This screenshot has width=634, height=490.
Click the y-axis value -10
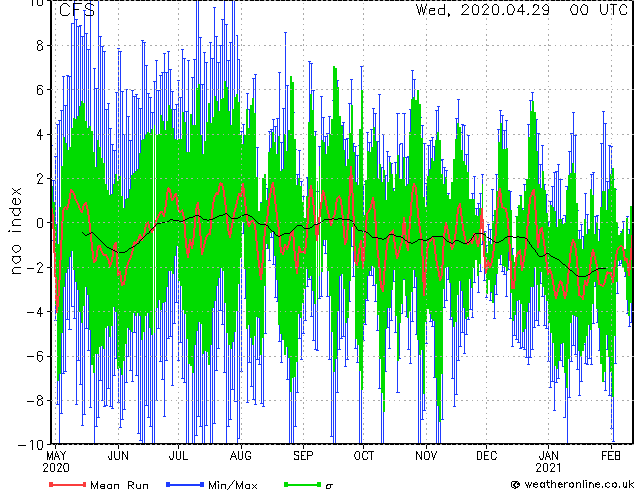pyautogui.click(x=31, y=445)
